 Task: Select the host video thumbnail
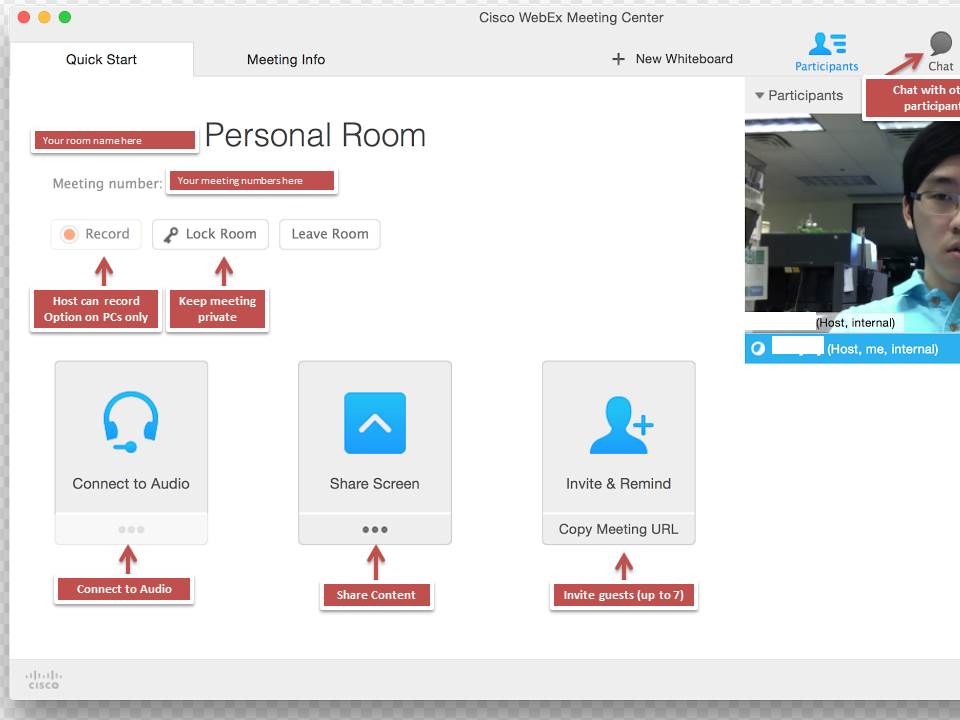pyautogui.click(x=852, y=223)
